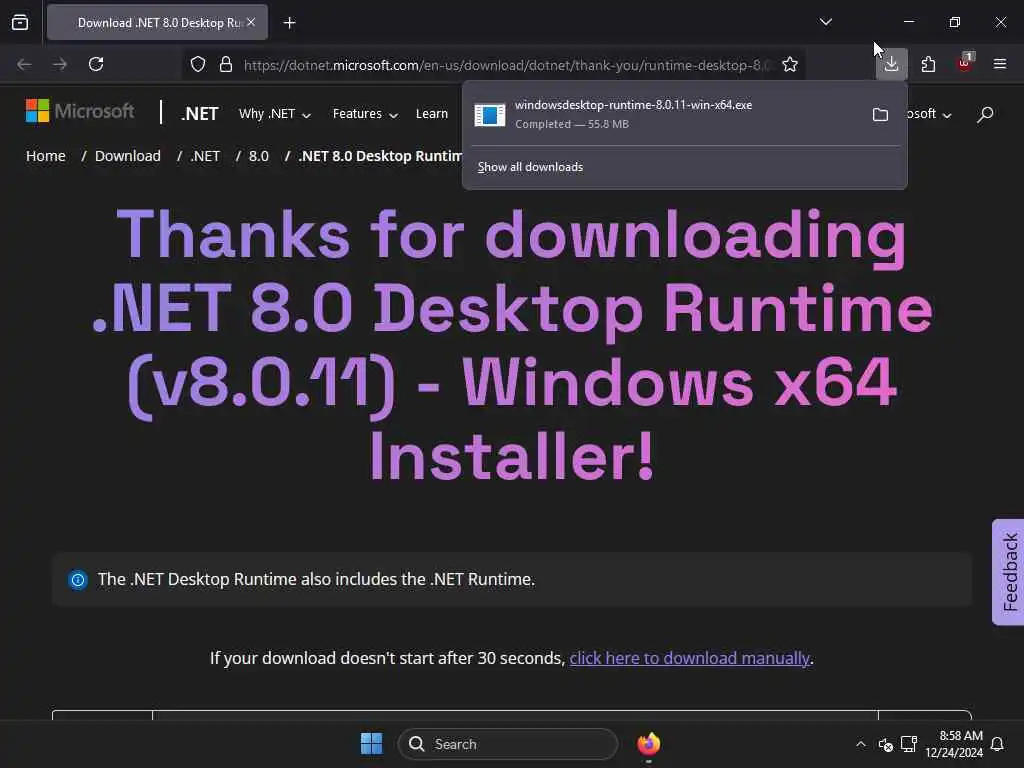Open the Firefox View tabs icon
Image resolution: width=1024 pixels, height=768 pixels.
click(20, 23)
